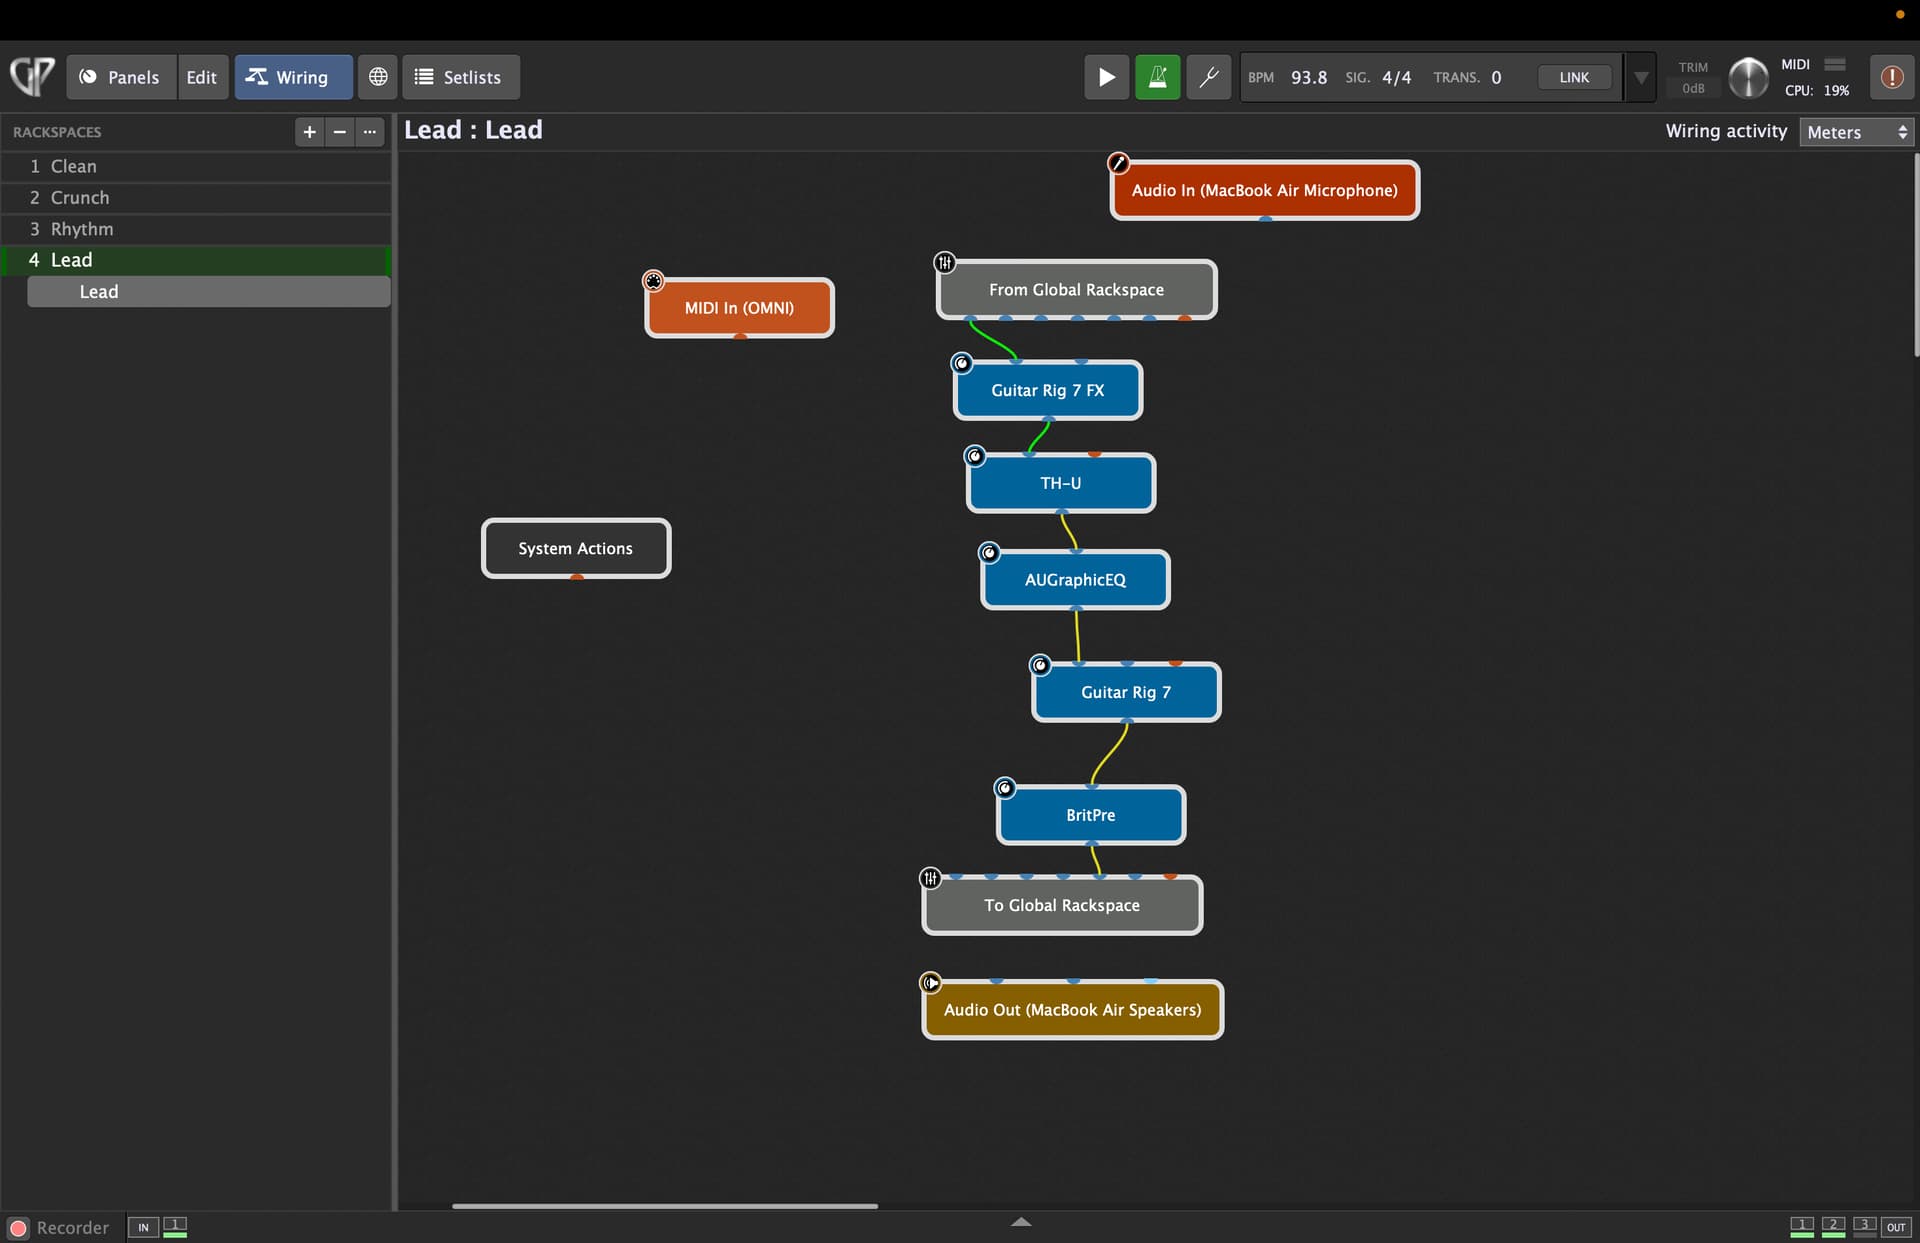
Task: Click the red alert panic icon
Action: click(1891, 77)
